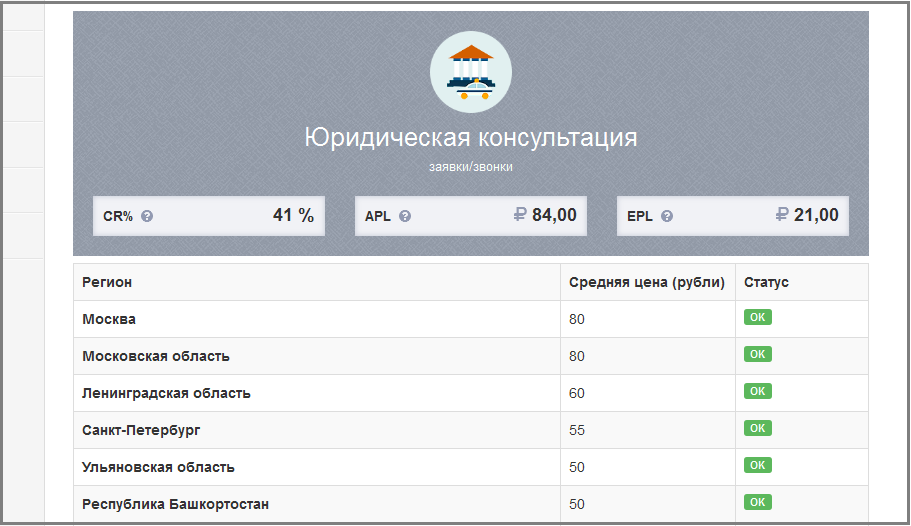
Task: Click the APL ₽ 84,00 value
Action: (x=545, y=214)
